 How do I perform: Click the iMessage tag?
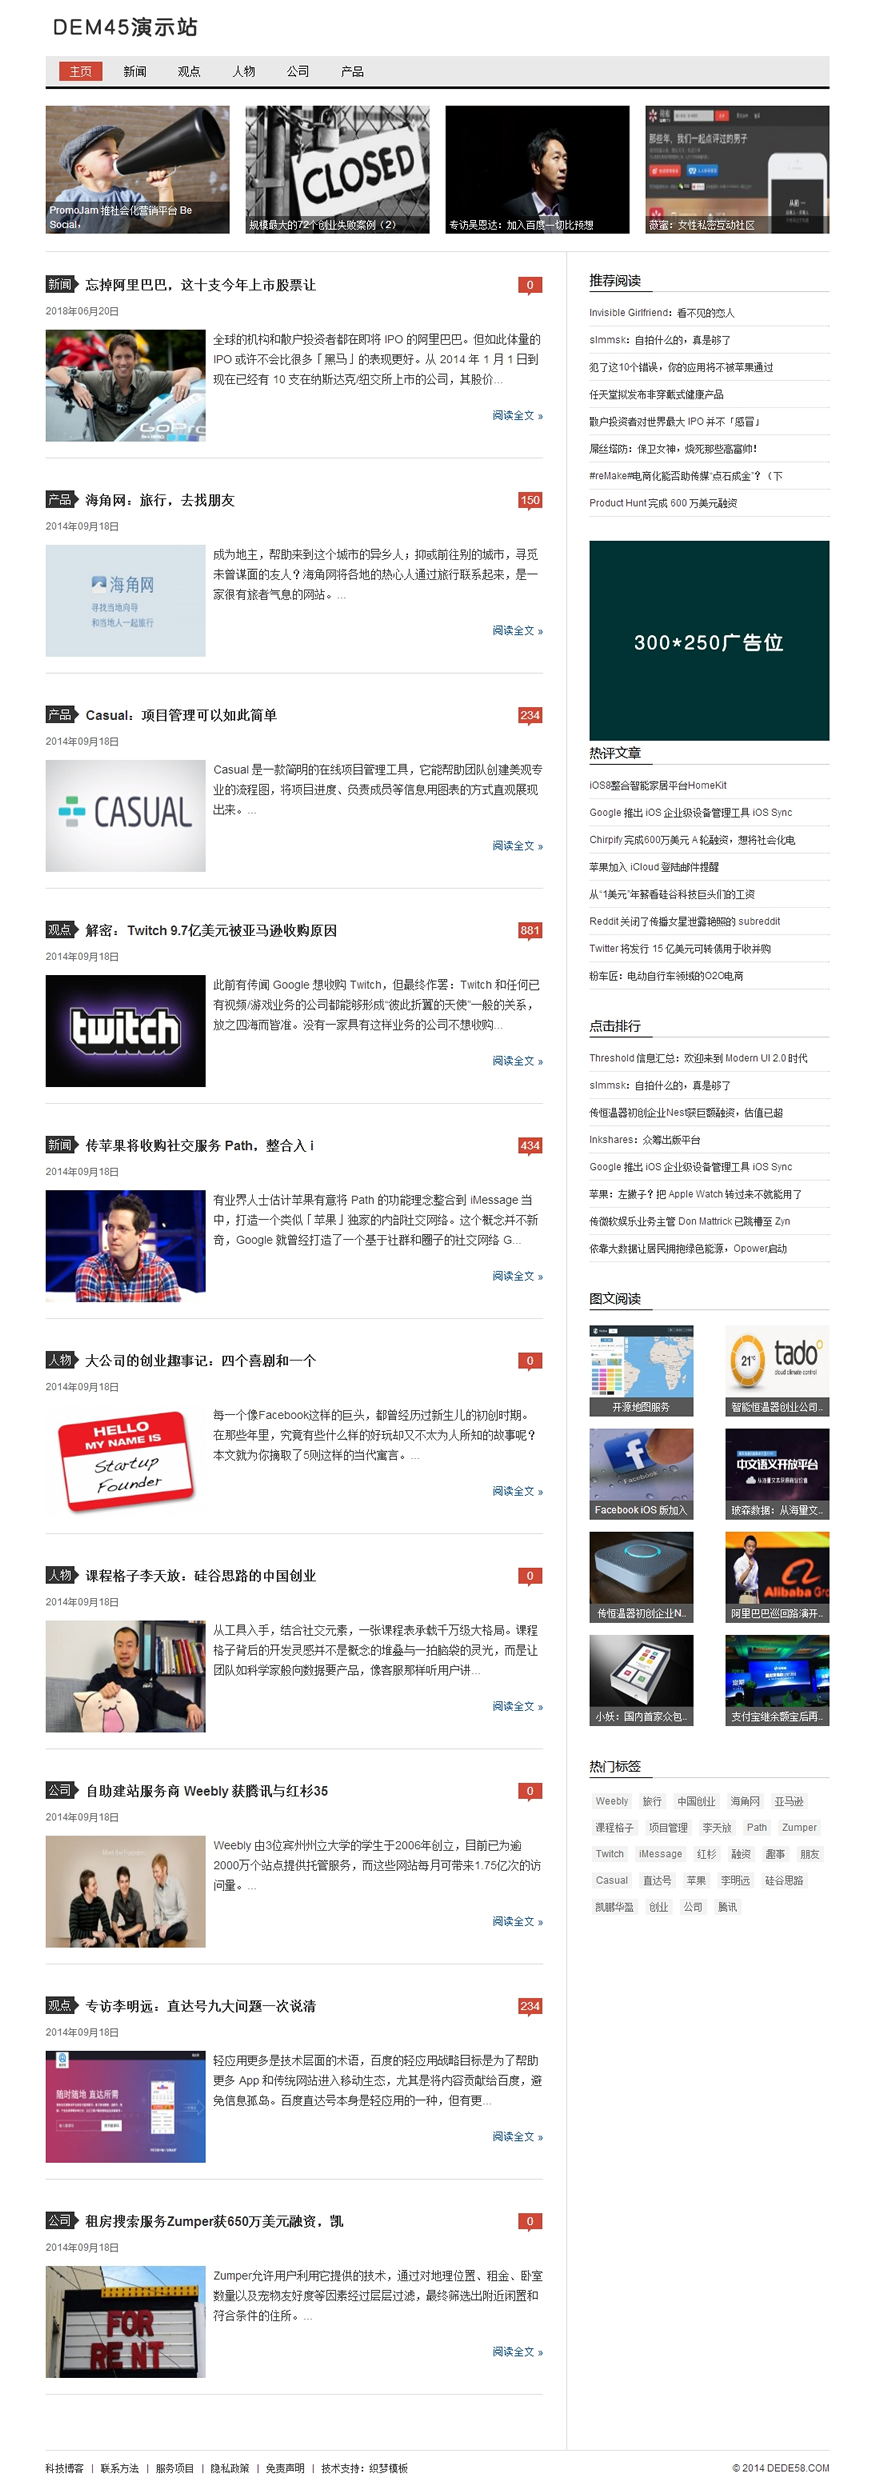(x=660, y=1853)
